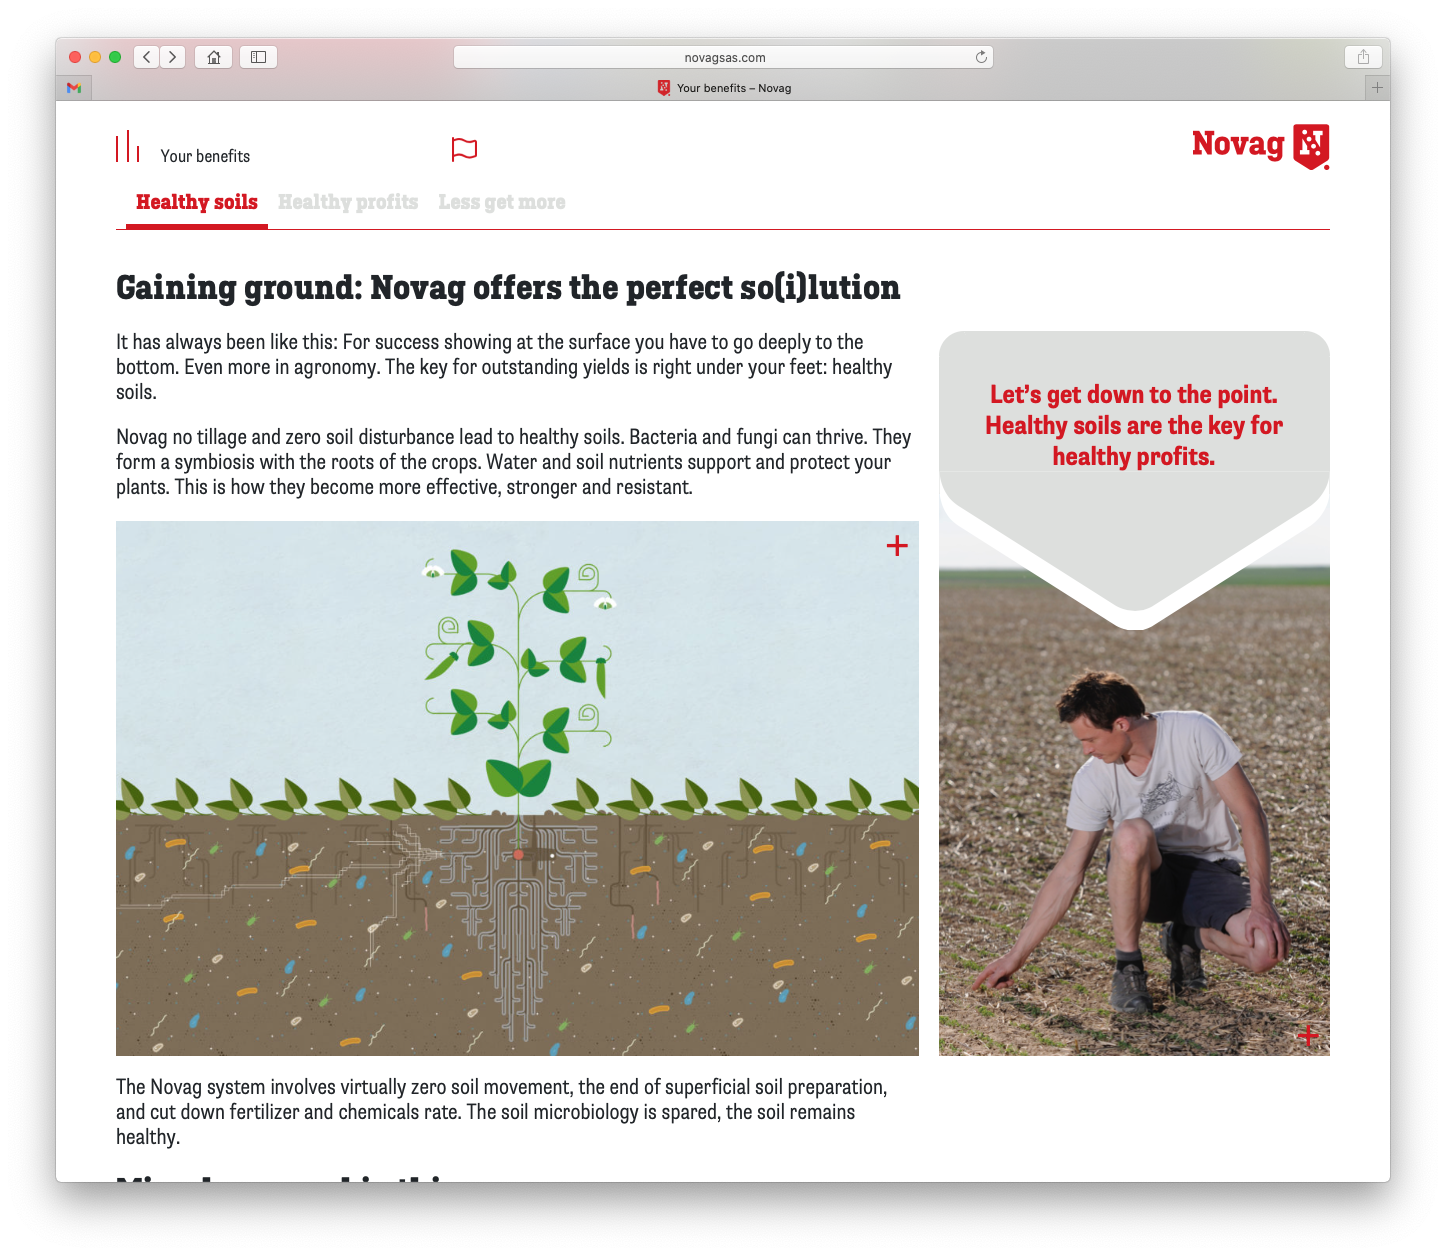1446x1256 pixels.
Task: Click the Your benefits menu label
Action: point(205,156)
